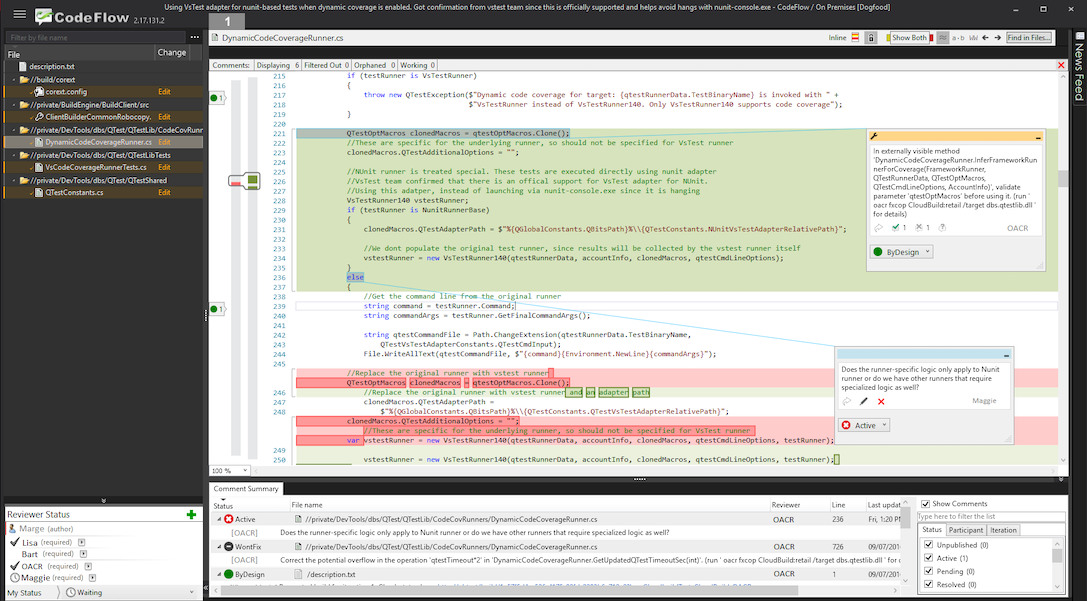1087x601 pixels.
Task: Toggle the ignore whitespace wavy icon
Action: point(943,37)
